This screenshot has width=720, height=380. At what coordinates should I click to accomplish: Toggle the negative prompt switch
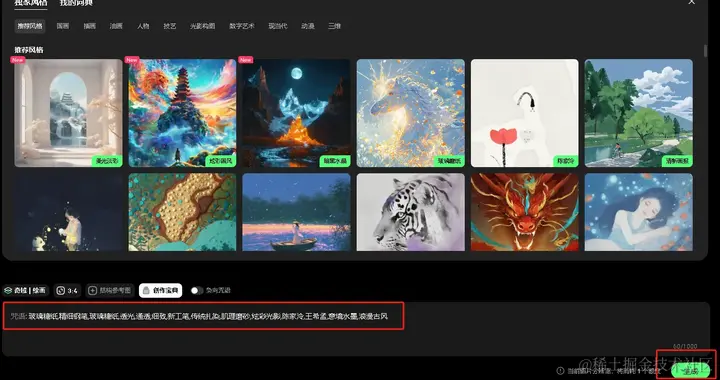tap(196, 291)
